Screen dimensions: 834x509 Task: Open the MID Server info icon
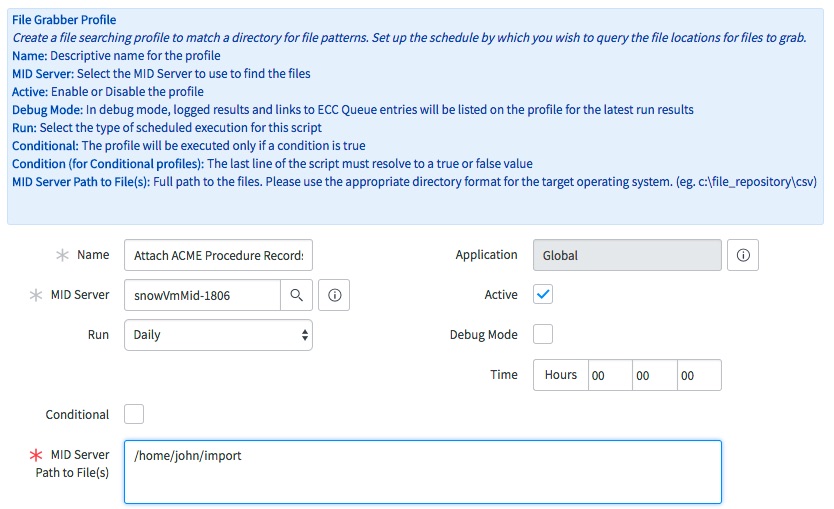click(x=336, y=295)
